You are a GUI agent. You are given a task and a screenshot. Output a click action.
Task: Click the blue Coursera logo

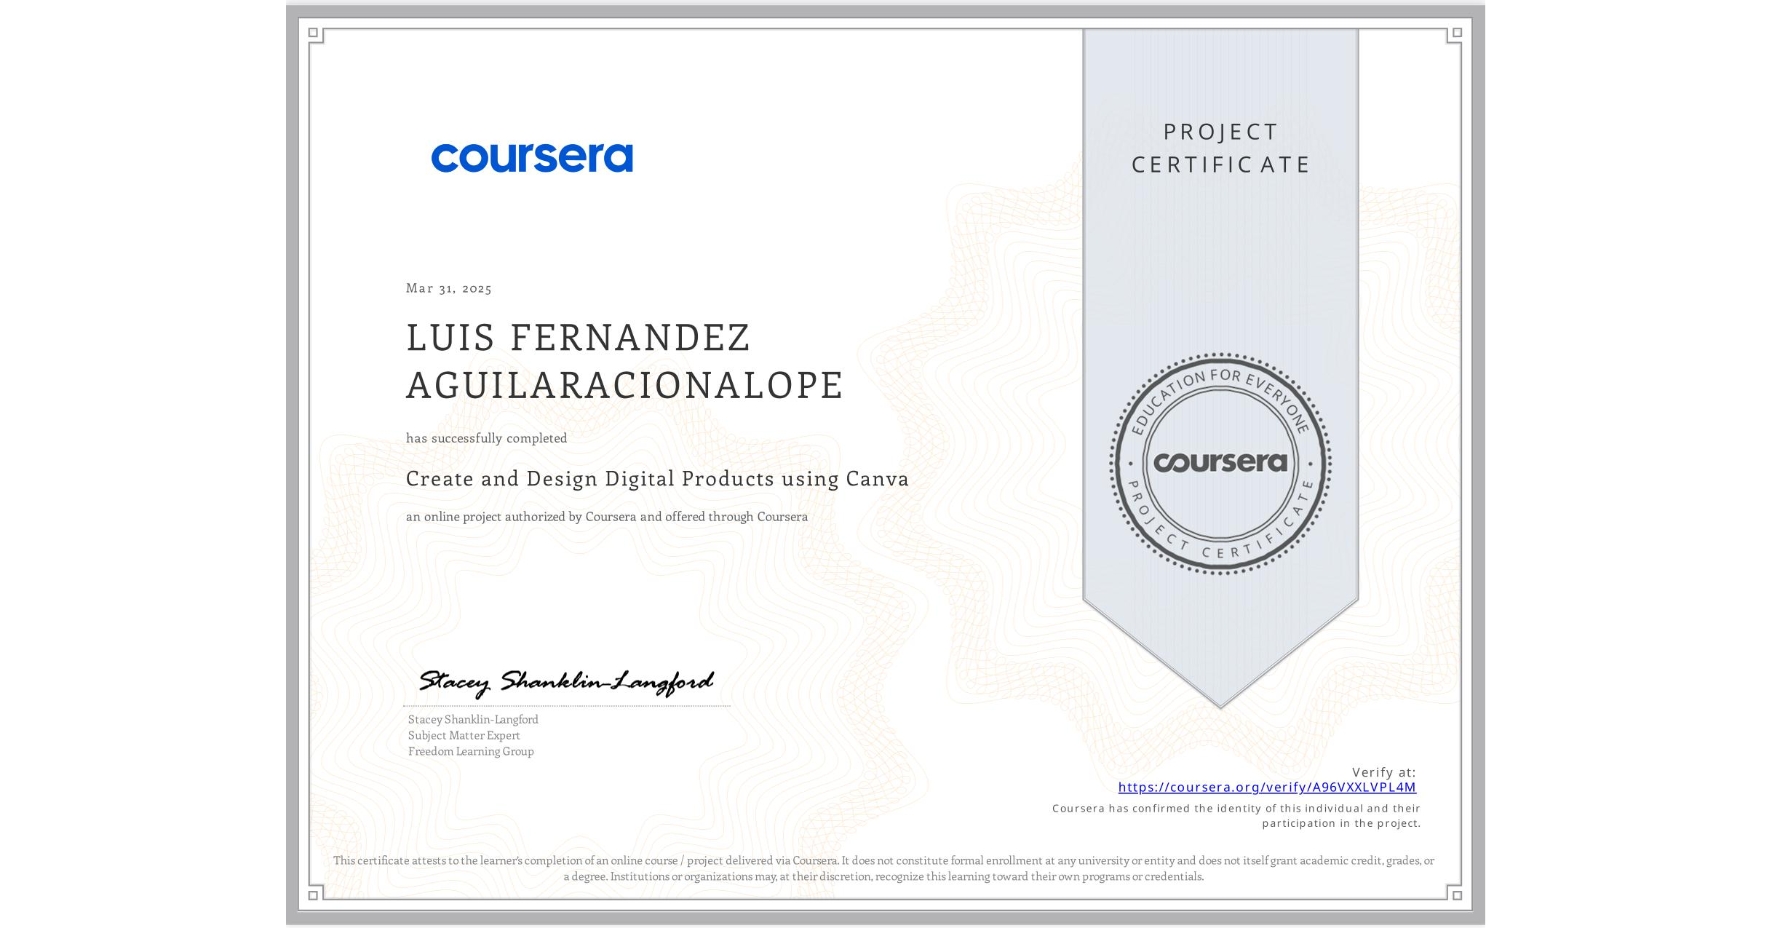[x=532, y=158]
